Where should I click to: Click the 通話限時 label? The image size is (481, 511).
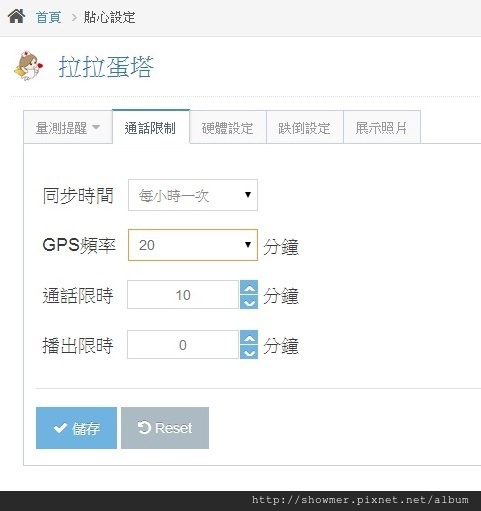pyautogui.click(x=78, y=295)
